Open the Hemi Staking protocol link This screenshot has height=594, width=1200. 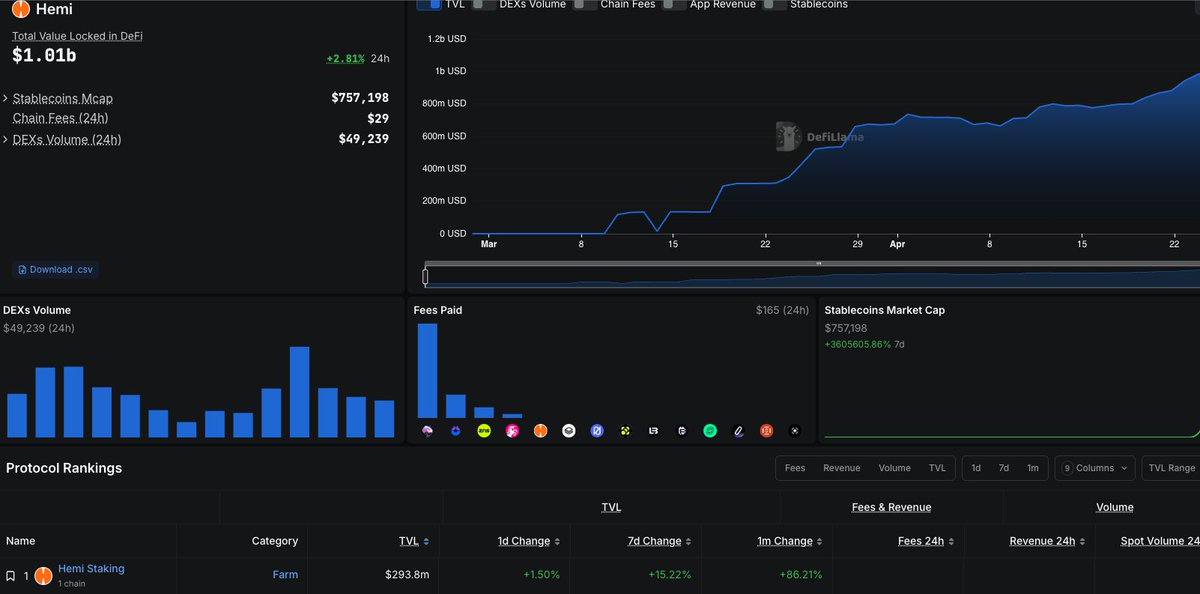[x=91, y=568]
